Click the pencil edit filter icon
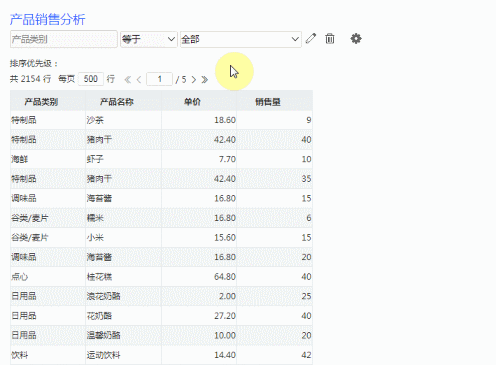Viewport: 496px width, 365px height. point(311,39)
